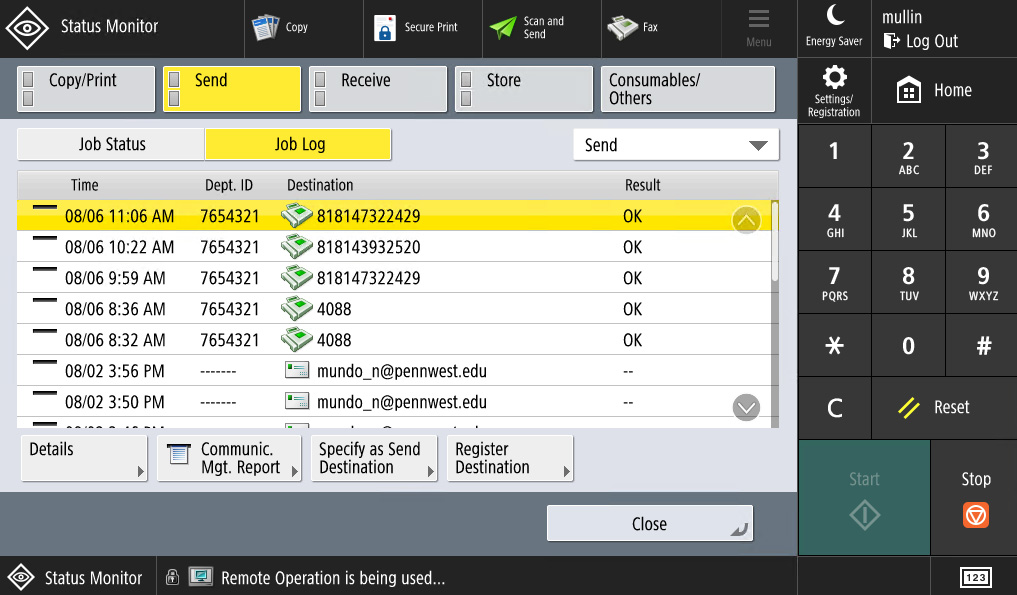Image resolution: width=1017 pixels, height=595 pixels.
Task: Tap digit 2 ABC on keypad
Action: point(909,156)
